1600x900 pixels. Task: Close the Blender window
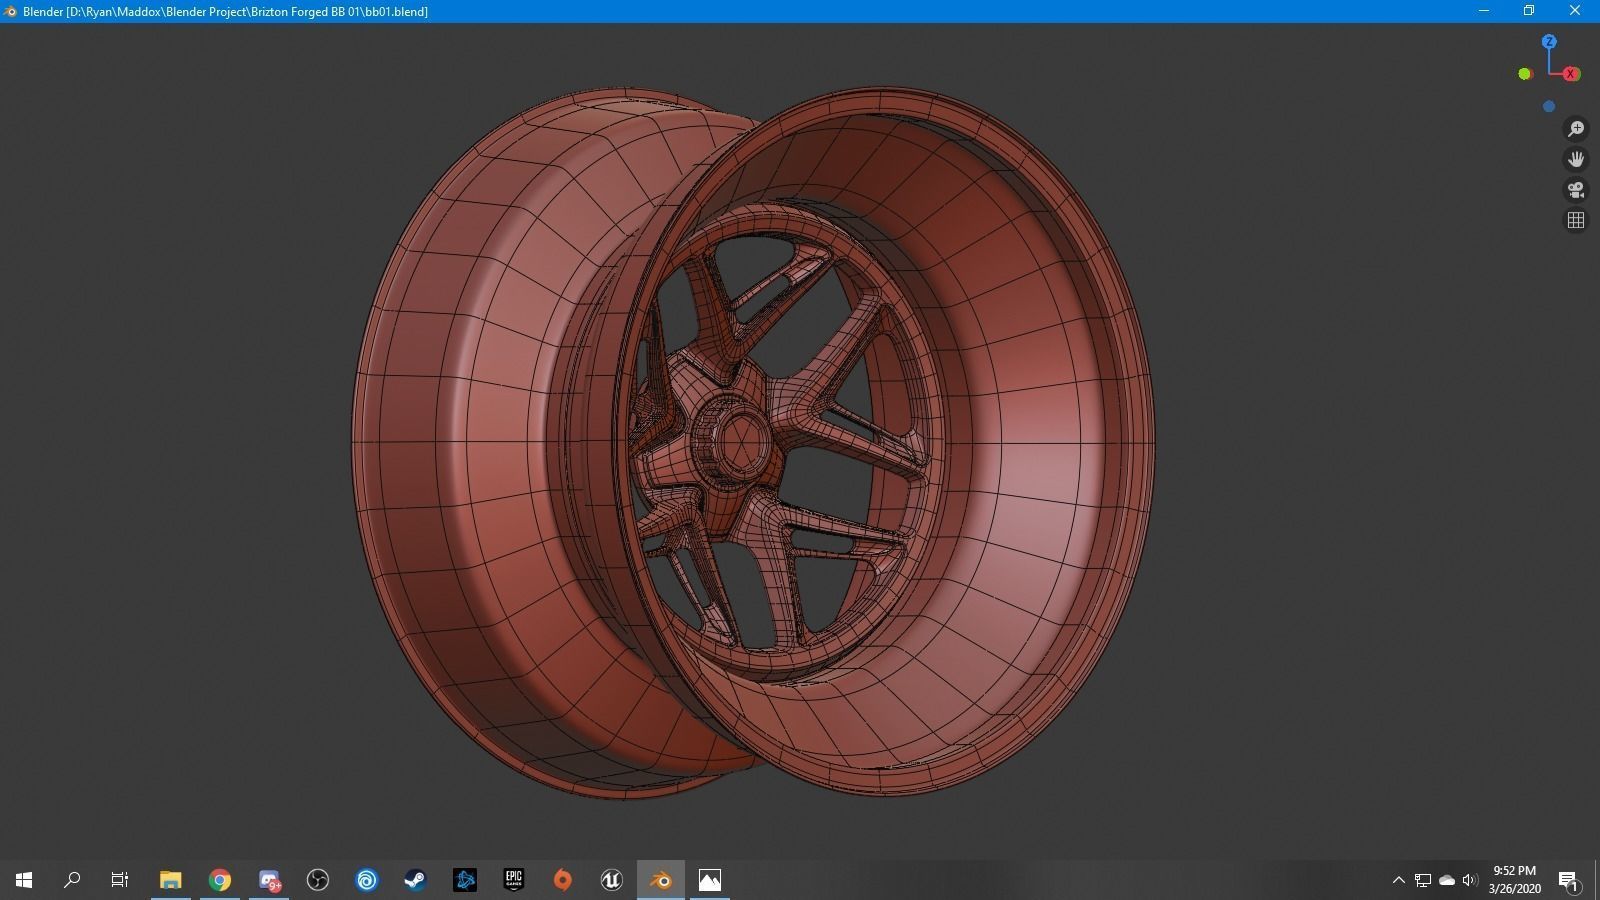pyautogui.click(x=1575, y=11)
